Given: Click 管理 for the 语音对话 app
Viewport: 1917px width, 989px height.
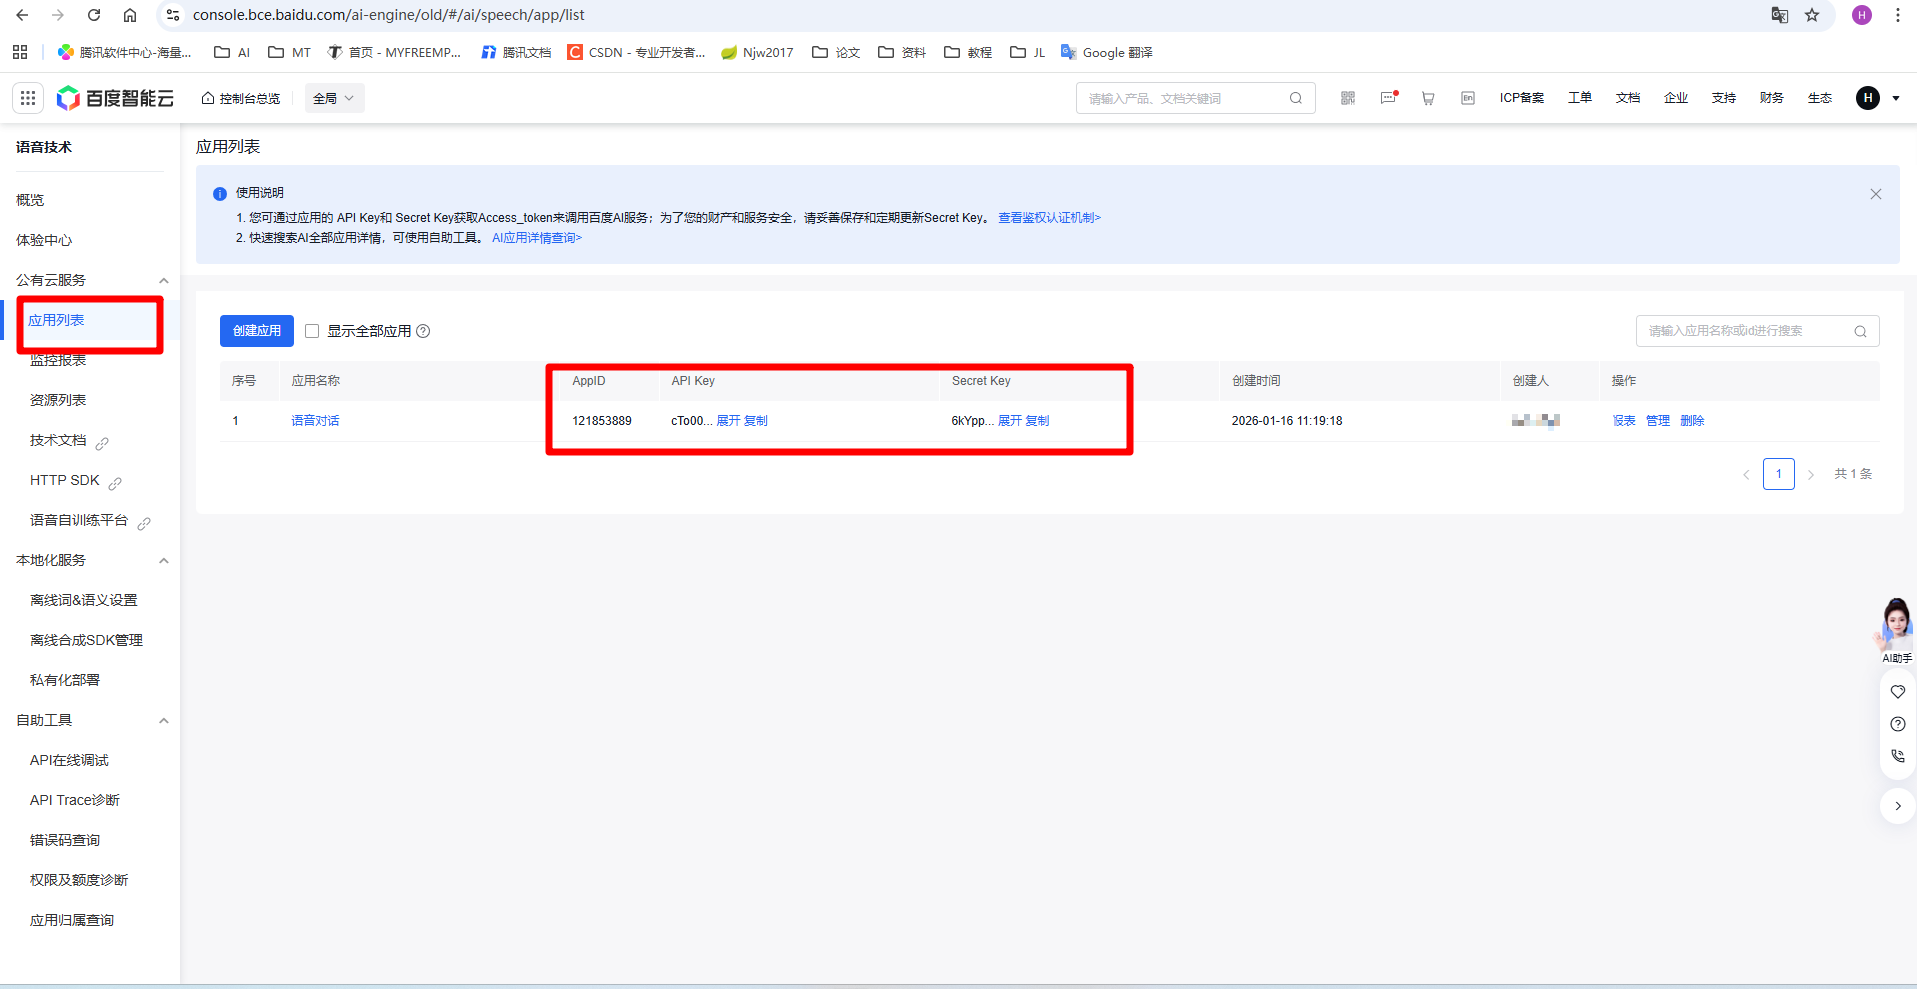Looking at the screenshot, I should tap(1658, 421).
